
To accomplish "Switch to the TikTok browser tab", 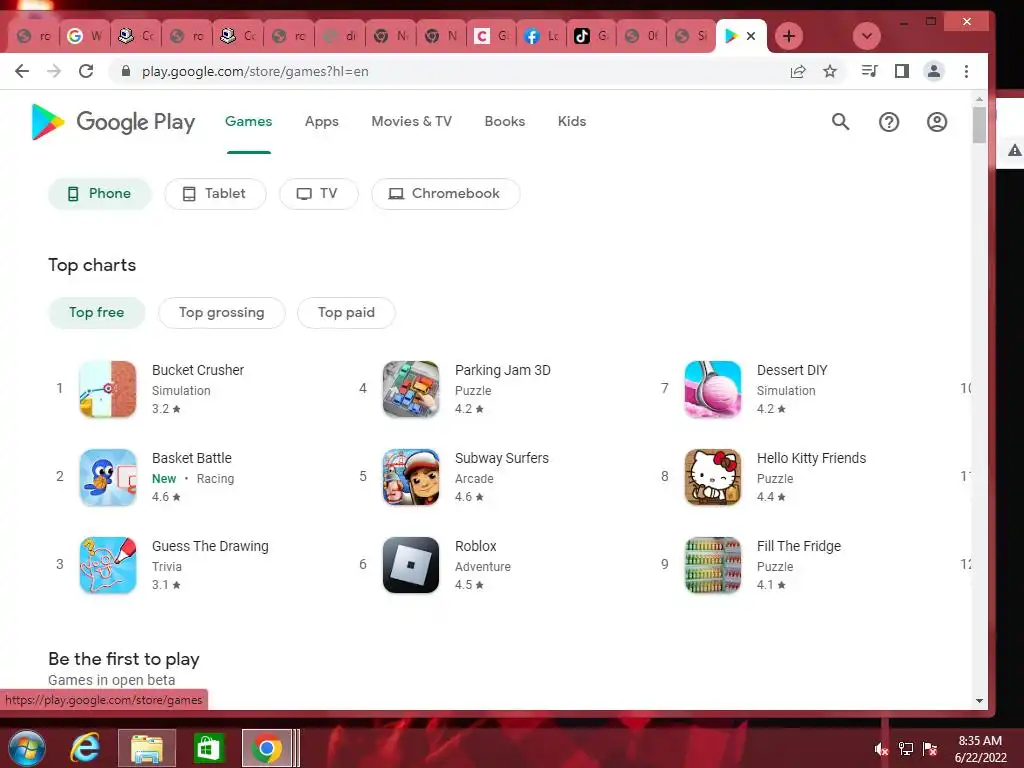I will [x=592, y=36].
